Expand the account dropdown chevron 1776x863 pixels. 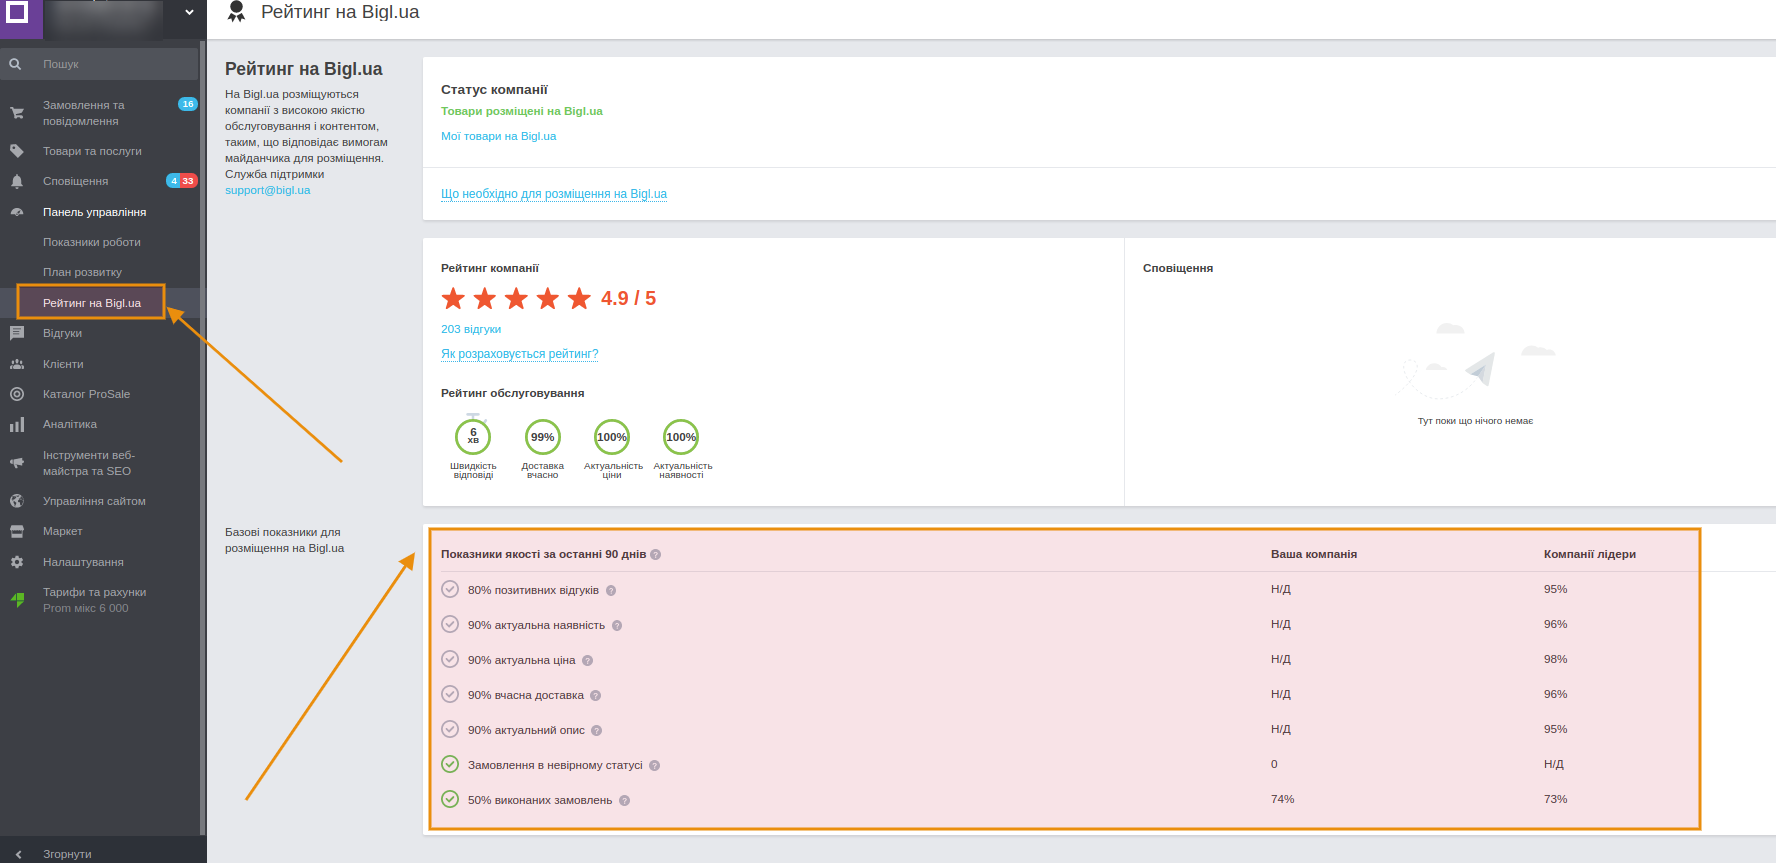(x=189, y=13)
